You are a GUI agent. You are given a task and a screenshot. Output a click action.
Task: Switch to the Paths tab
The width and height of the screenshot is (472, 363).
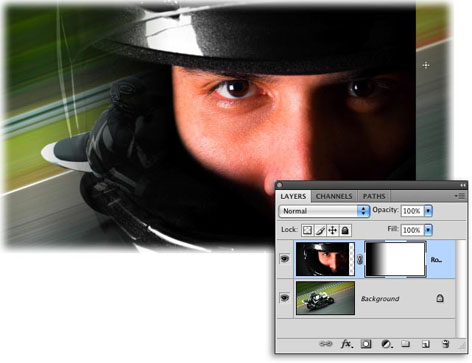pyautogui.click(x=374, y=196)
